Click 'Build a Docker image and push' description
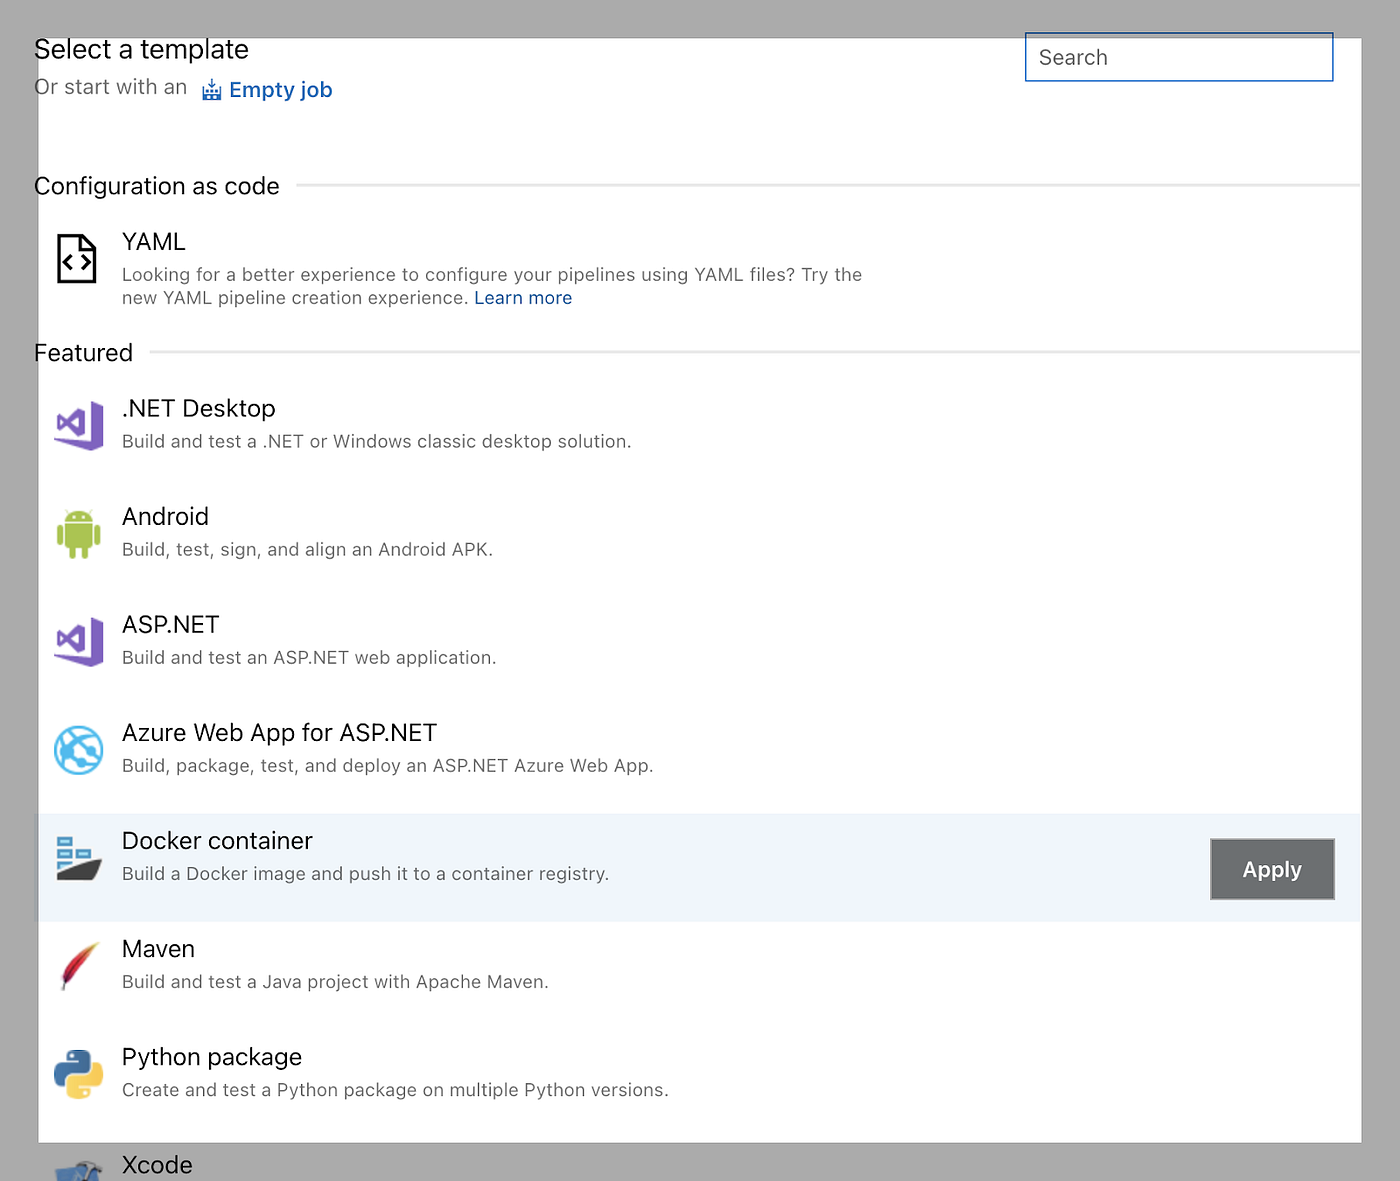The image size is (1400, 1181). 365,874
